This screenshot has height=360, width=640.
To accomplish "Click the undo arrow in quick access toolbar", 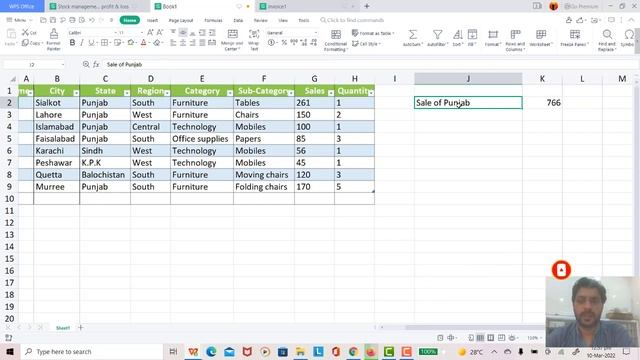I will (92, 20).
